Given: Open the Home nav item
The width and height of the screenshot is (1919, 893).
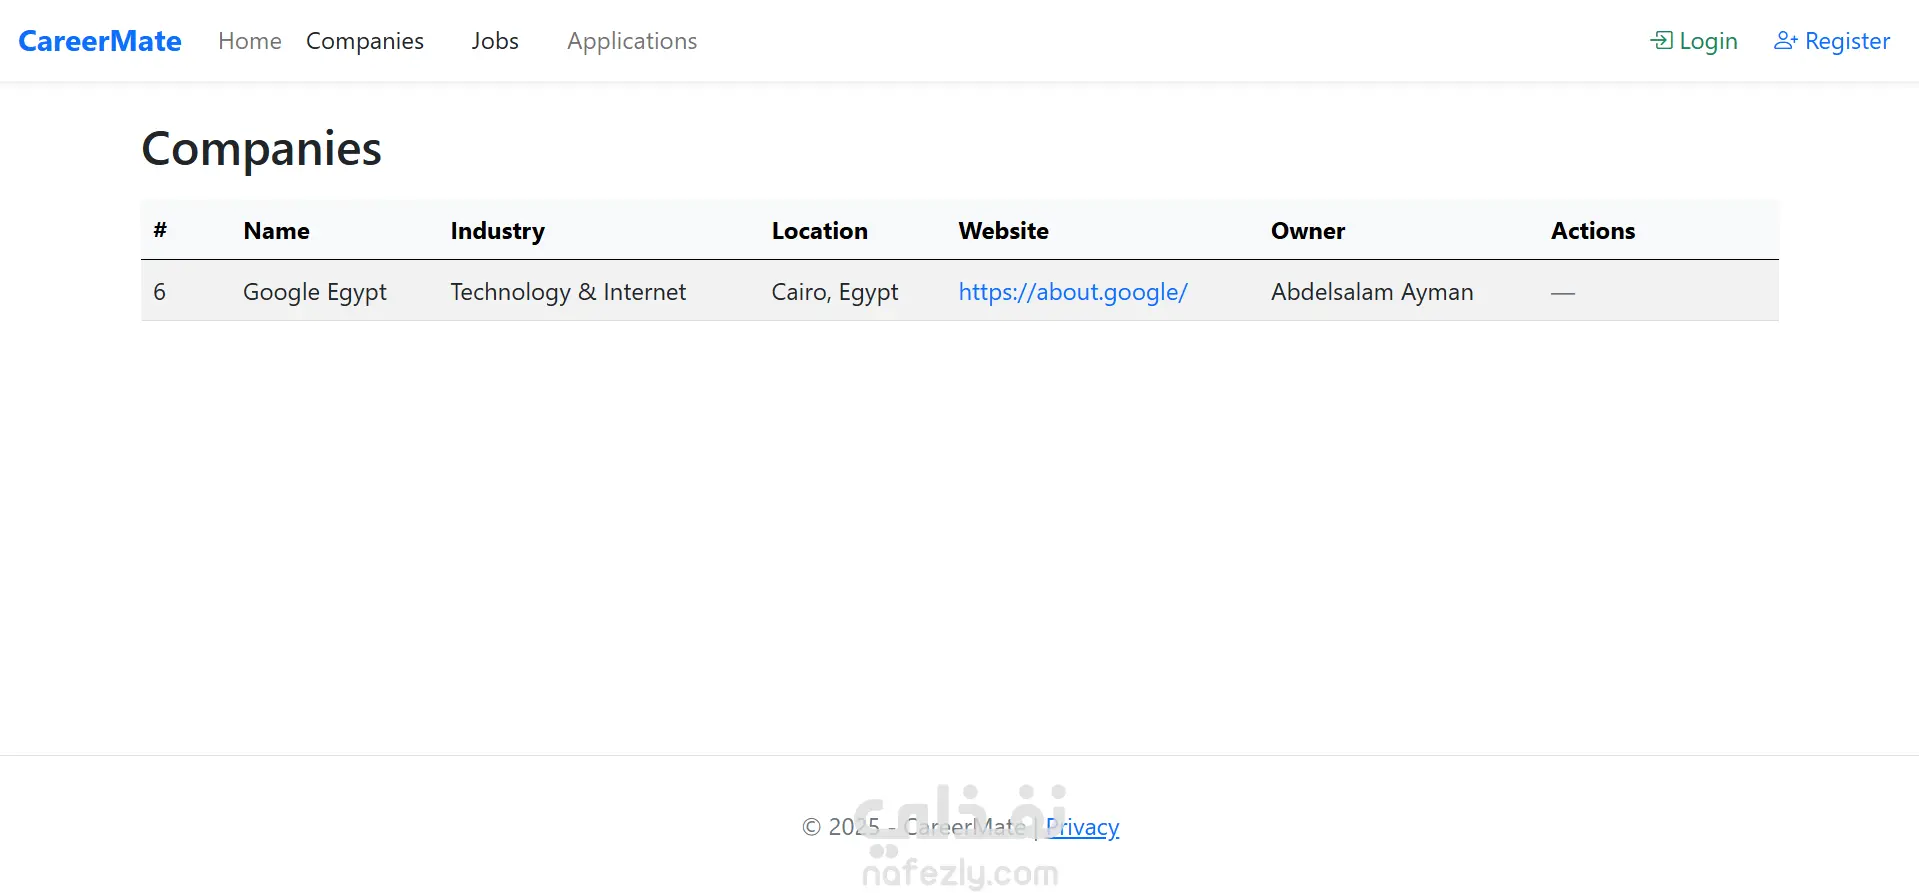Looking at the screenshot, I should 250,41.
